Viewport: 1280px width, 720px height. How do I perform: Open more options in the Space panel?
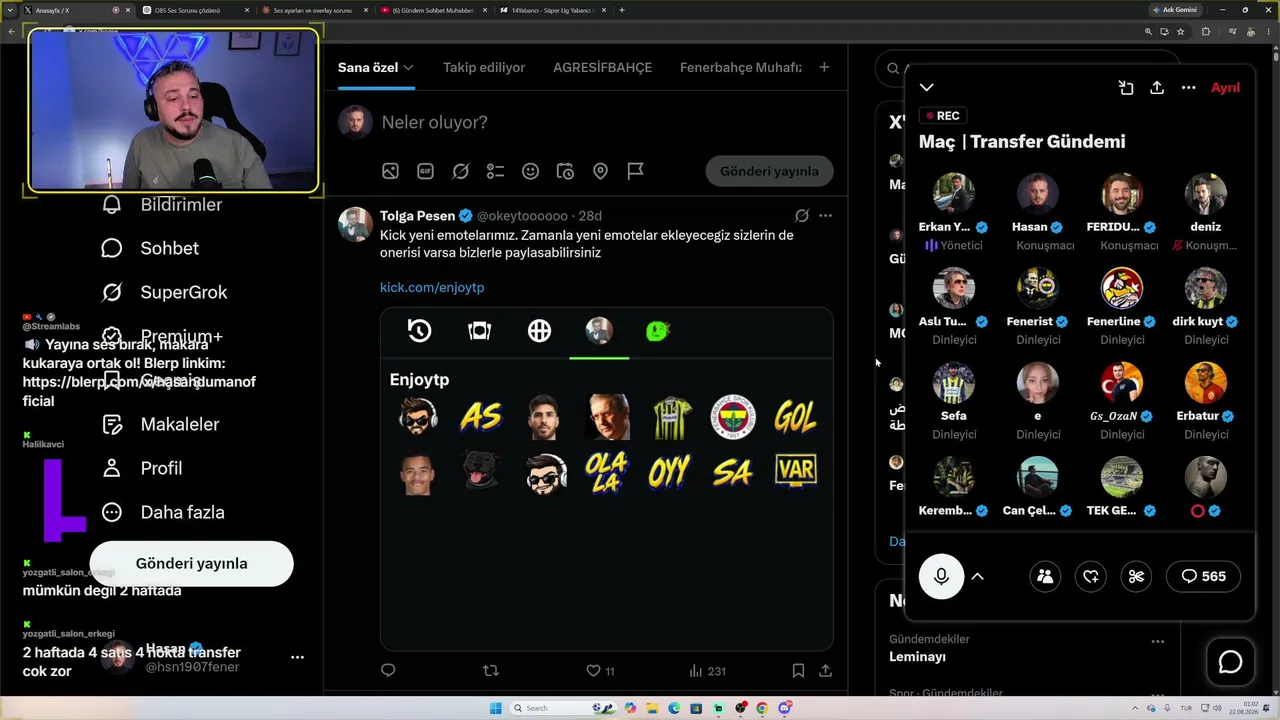point(1188,88)
